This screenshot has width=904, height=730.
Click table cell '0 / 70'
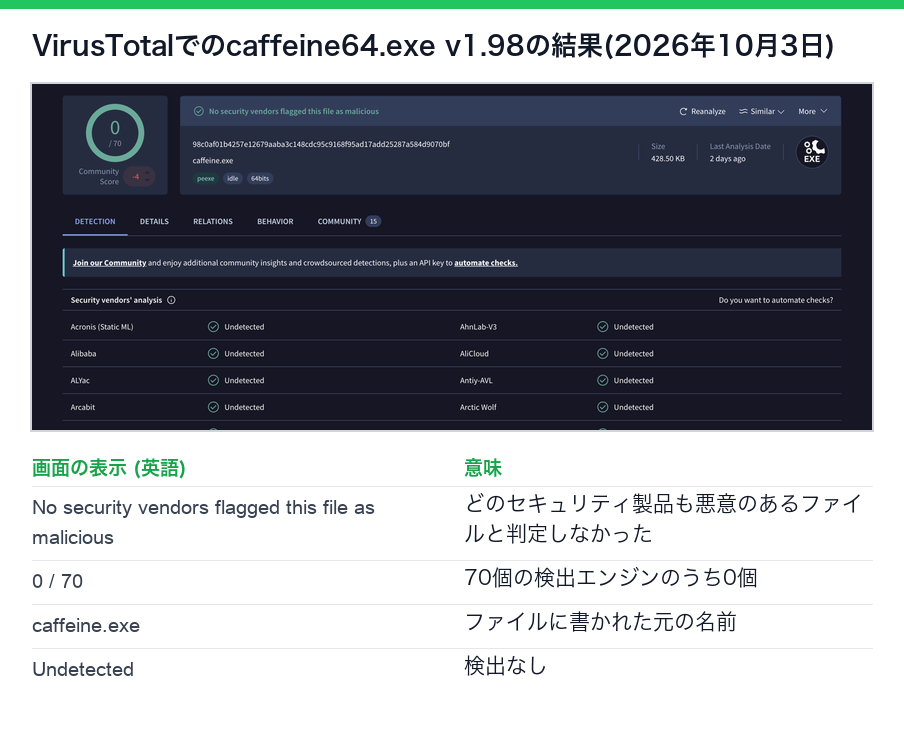[x=58, y=581]
